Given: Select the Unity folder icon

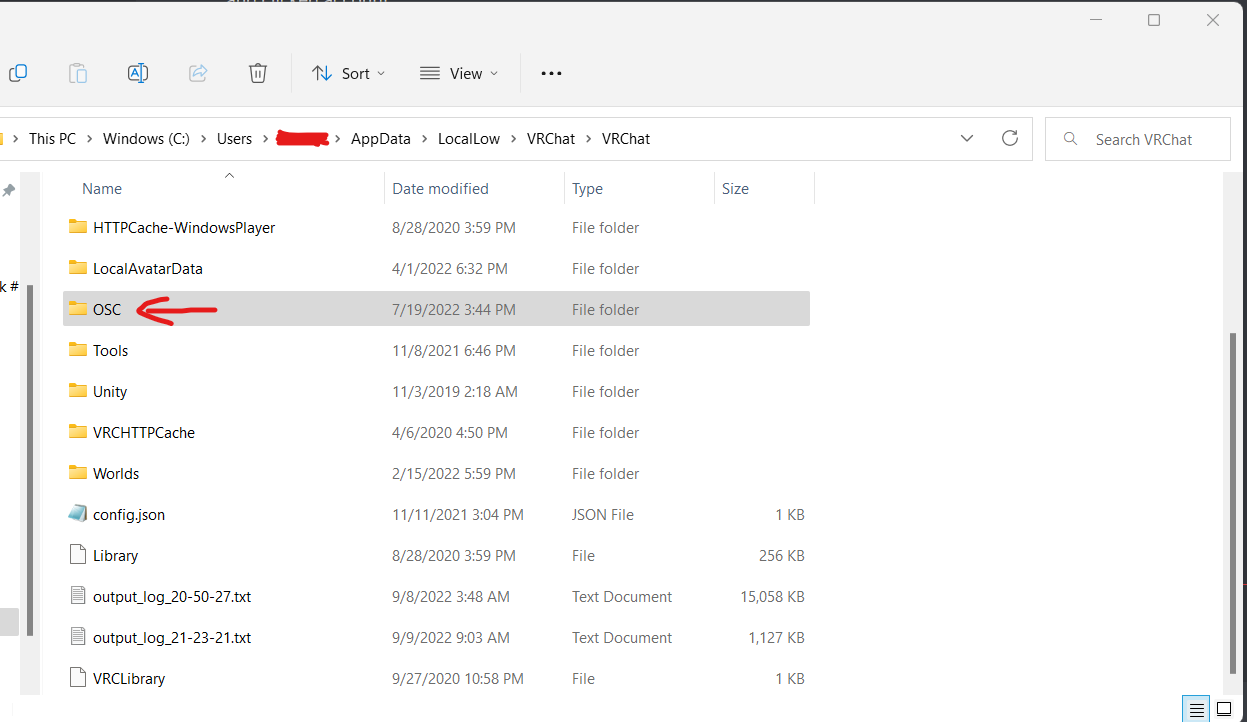Looking at the screenshot, I should point(78,391).
